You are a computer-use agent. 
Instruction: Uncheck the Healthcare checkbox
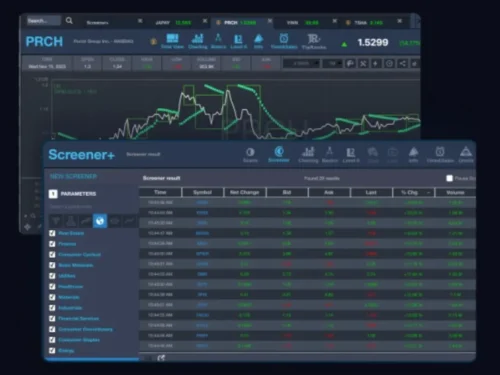point(52,286)
